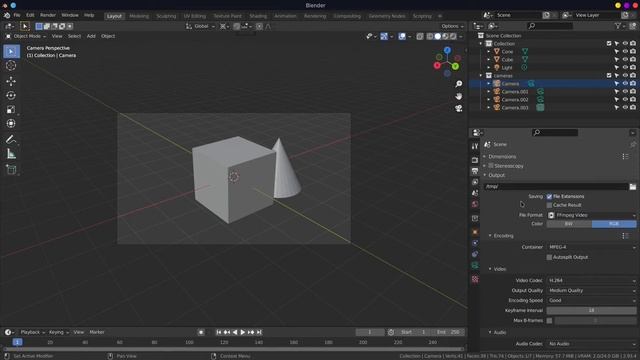Click the Keyframe Interval value slider
This screenshot has width=640, height=360.
[591, 310]
